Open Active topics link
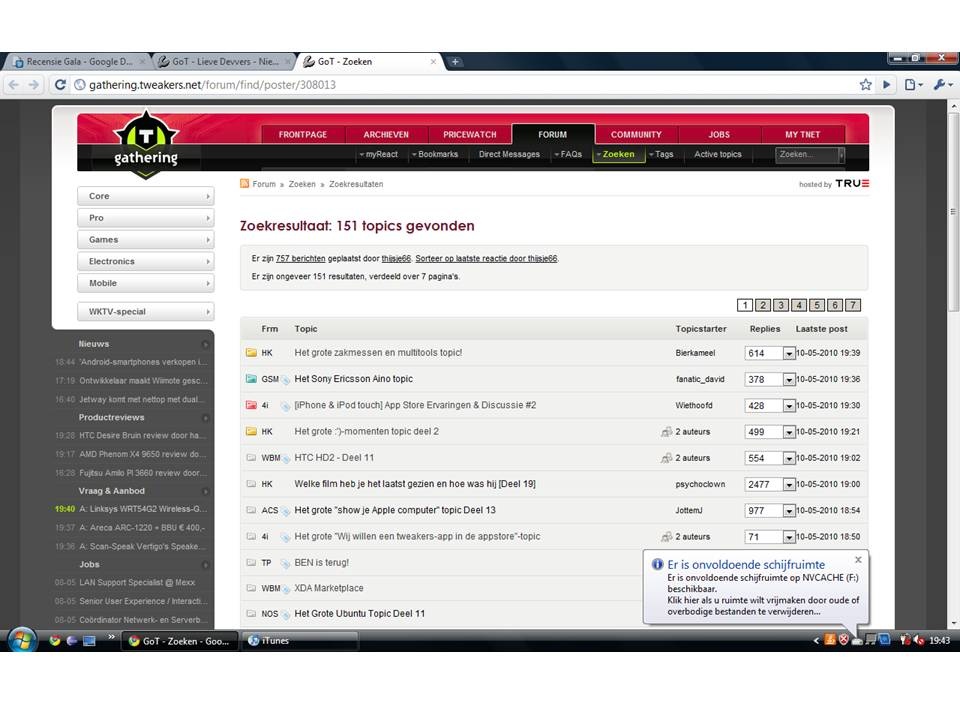The height and width of the screenshot is (720, 960). [718, 154]
